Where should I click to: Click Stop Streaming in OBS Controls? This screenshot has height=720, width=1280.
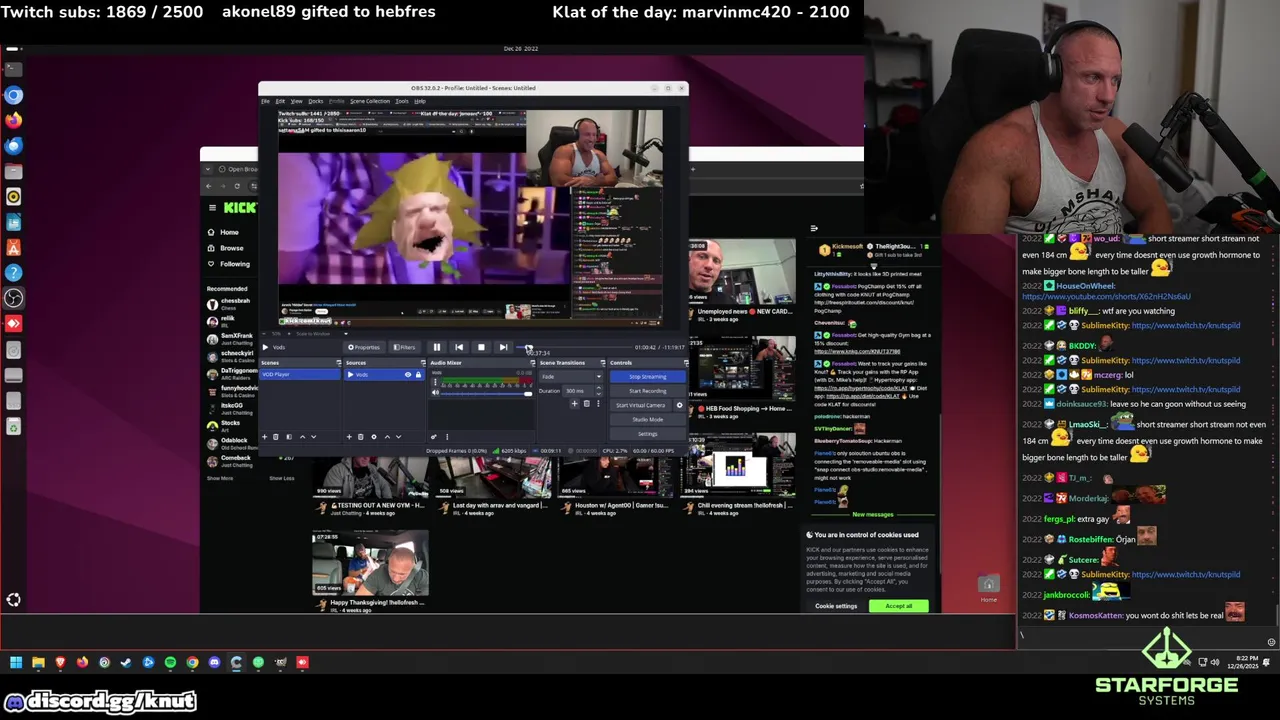coord(648,377)
